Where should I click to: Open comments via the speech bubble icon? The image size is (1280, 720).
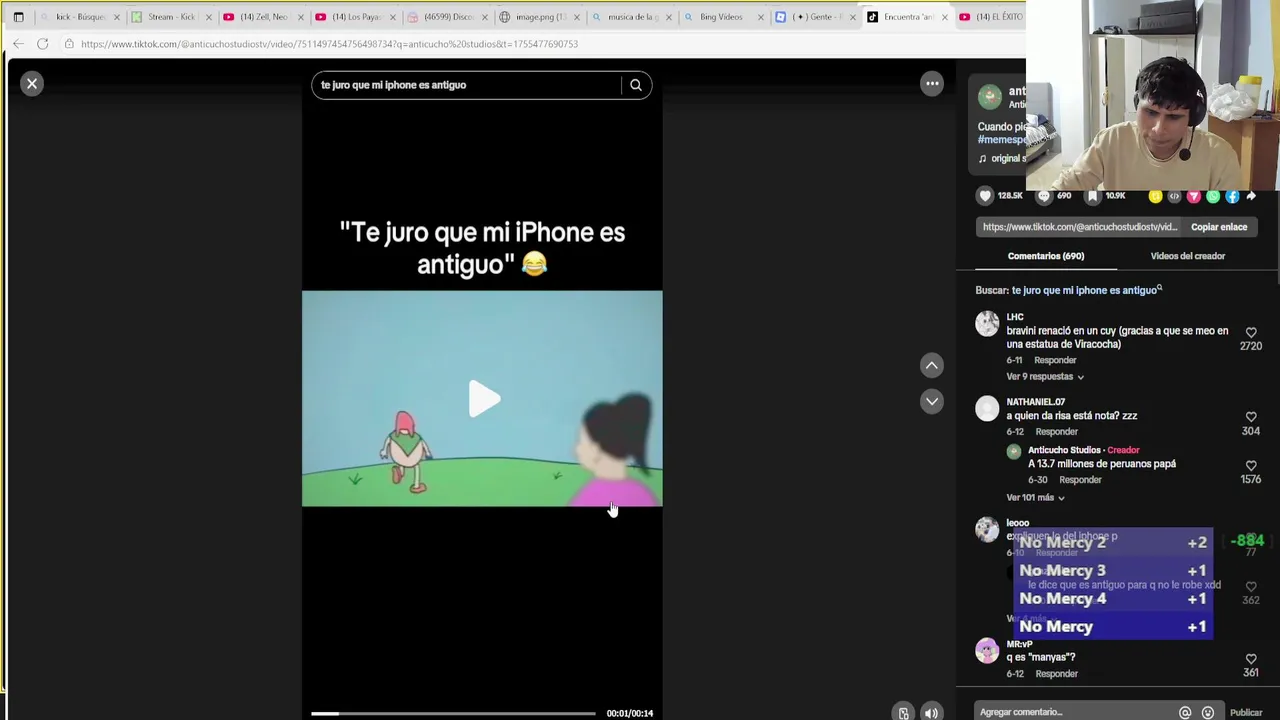1044,196
